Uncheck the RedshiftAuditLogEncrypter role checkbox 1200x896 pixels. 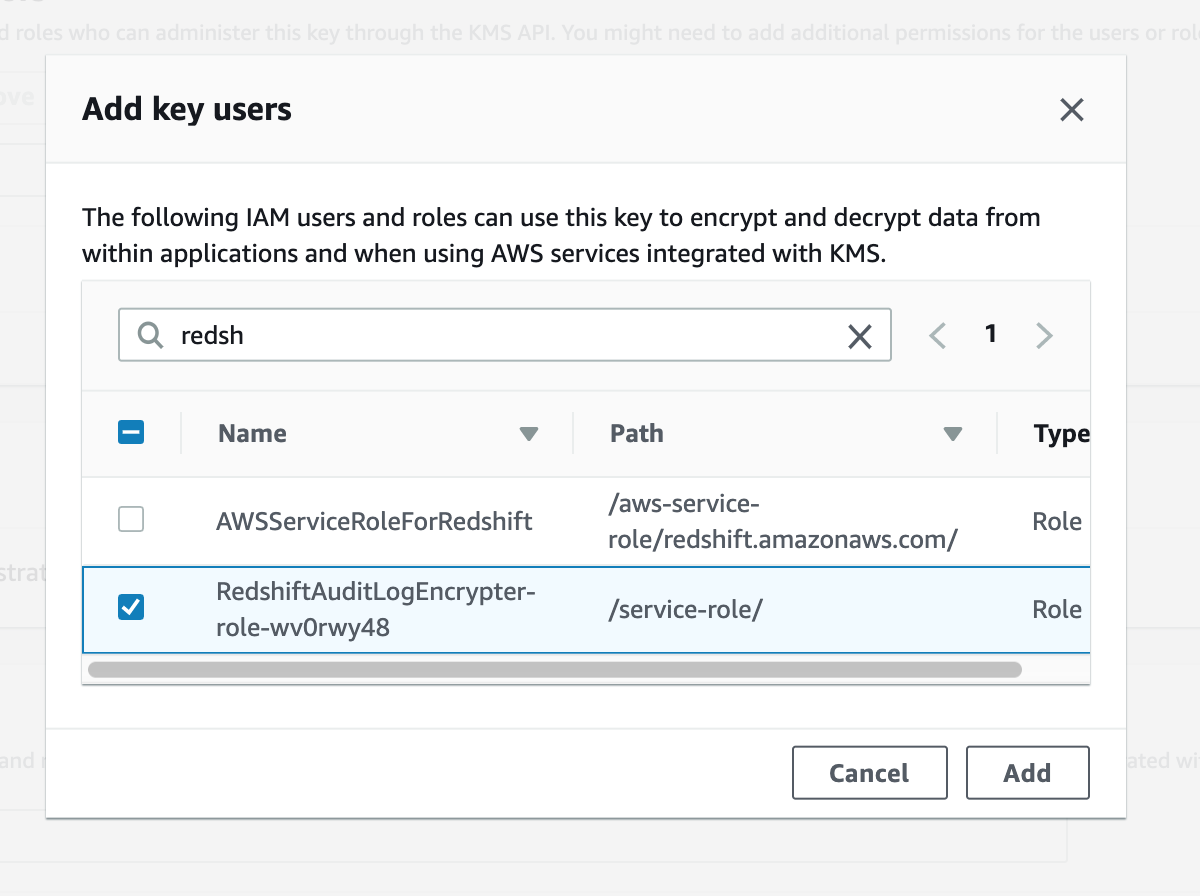(x=131, y=607)
